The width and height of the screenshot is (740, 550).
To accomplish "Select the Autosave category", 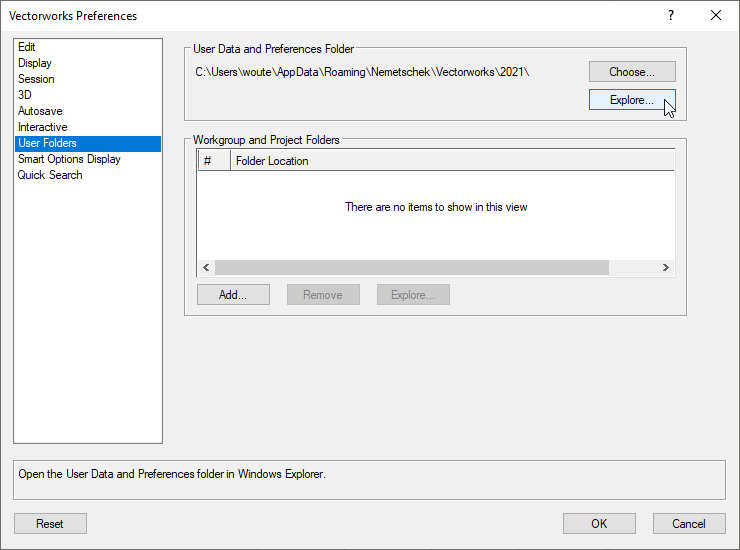I will coord(88,111).
